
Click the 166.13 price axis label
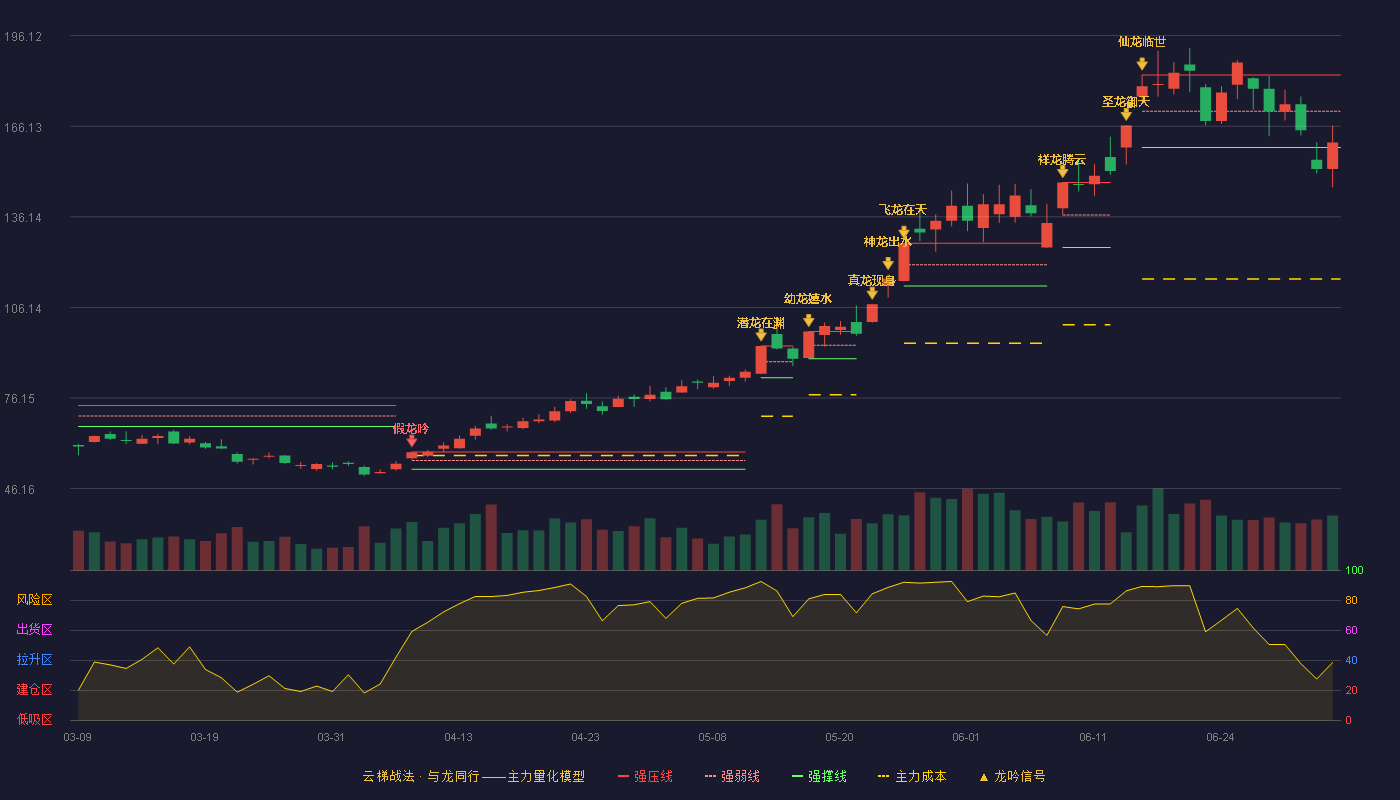(23, 128)
